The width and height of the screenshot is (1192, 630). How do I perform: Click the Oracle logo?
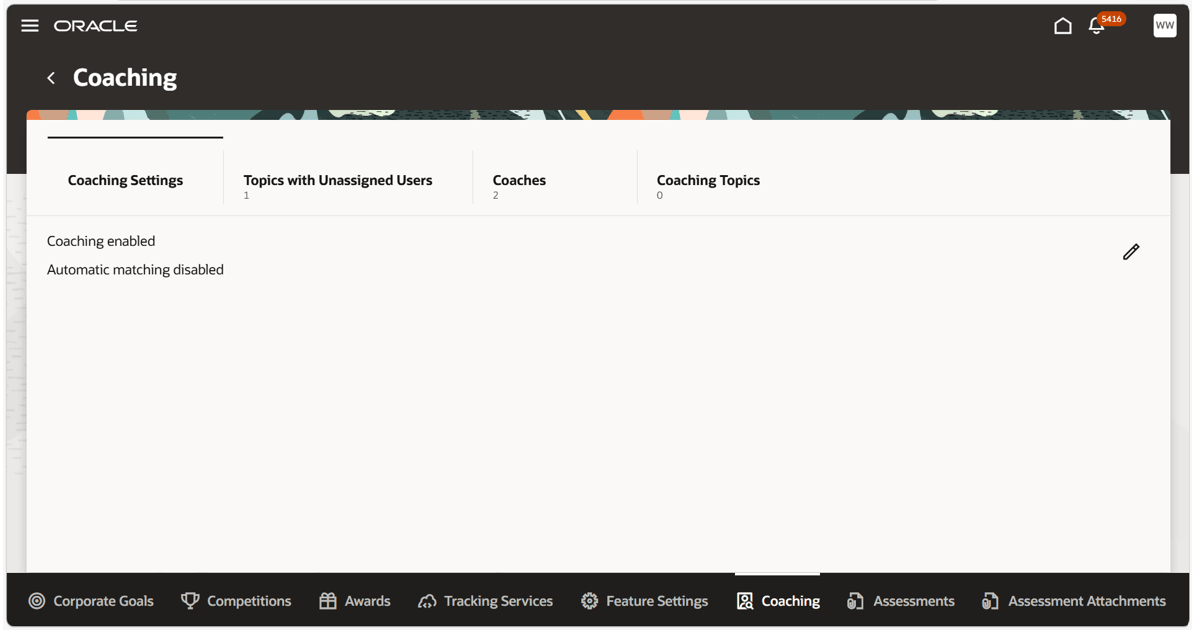click(96, 26)
